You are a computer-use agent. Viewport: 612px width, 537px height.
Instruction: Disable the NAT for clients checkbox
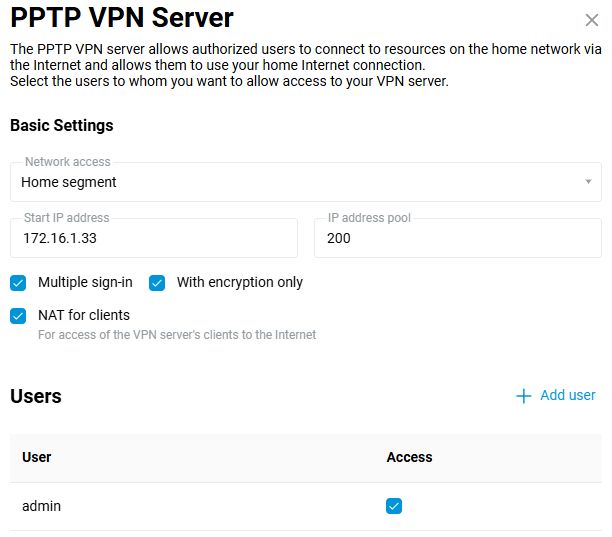click(x=18, y=316)
